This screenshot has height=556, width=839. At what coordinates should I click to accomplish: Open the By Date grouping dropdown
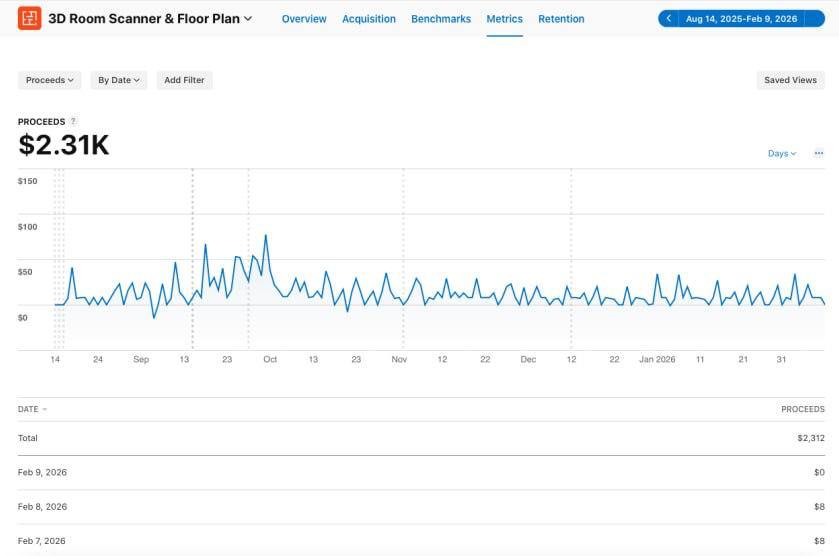click(119, 80)
